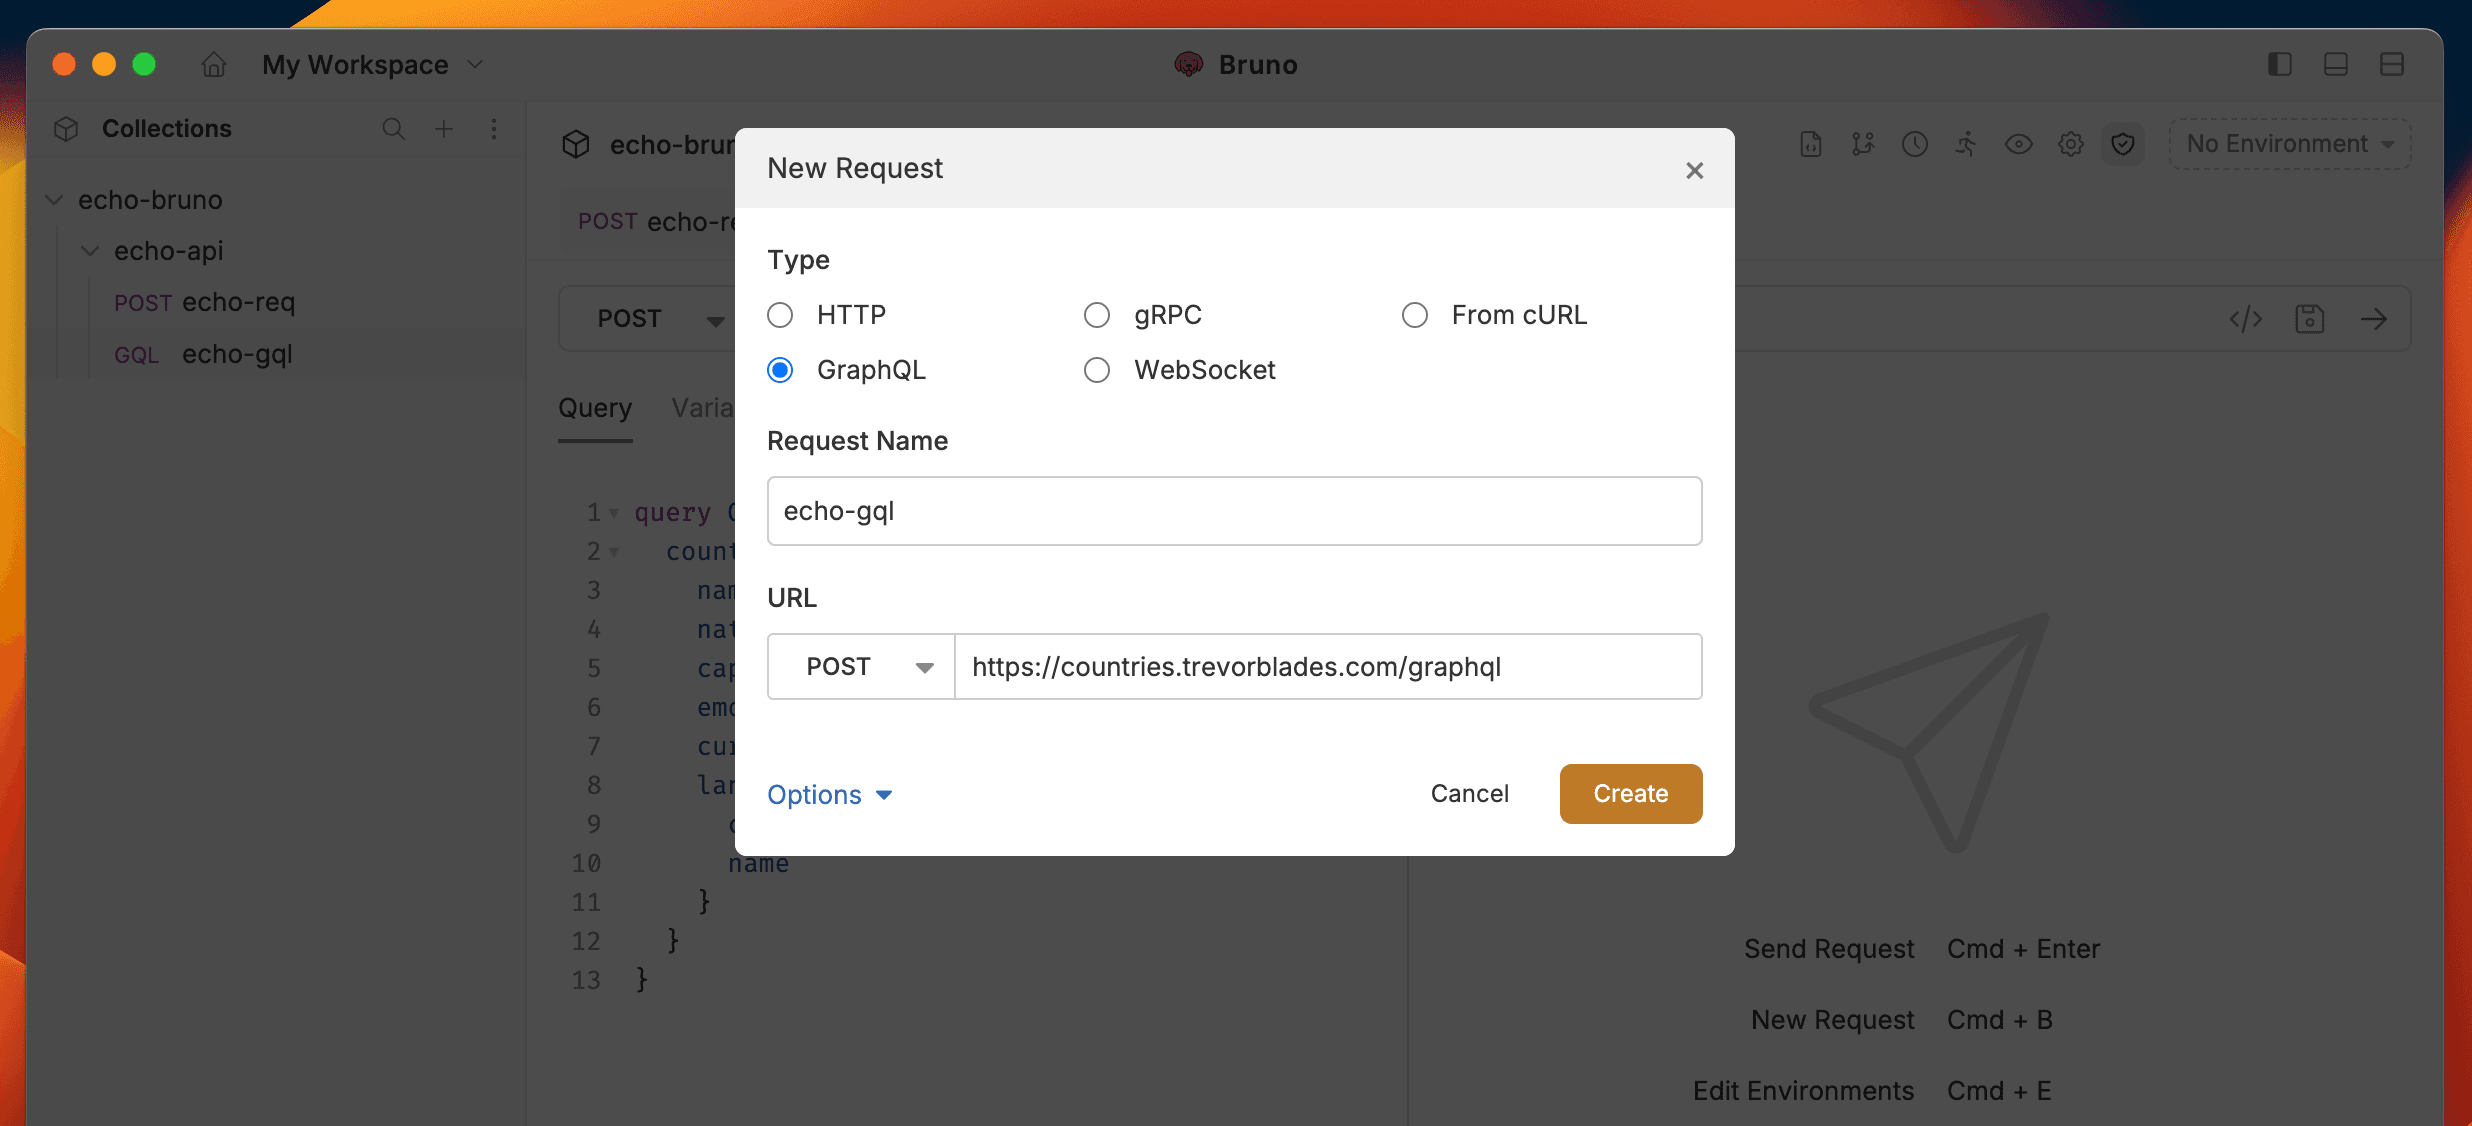2472x1126 pixels.
Task: Open the POST method dropdown in the dialog
Action: 860,666
